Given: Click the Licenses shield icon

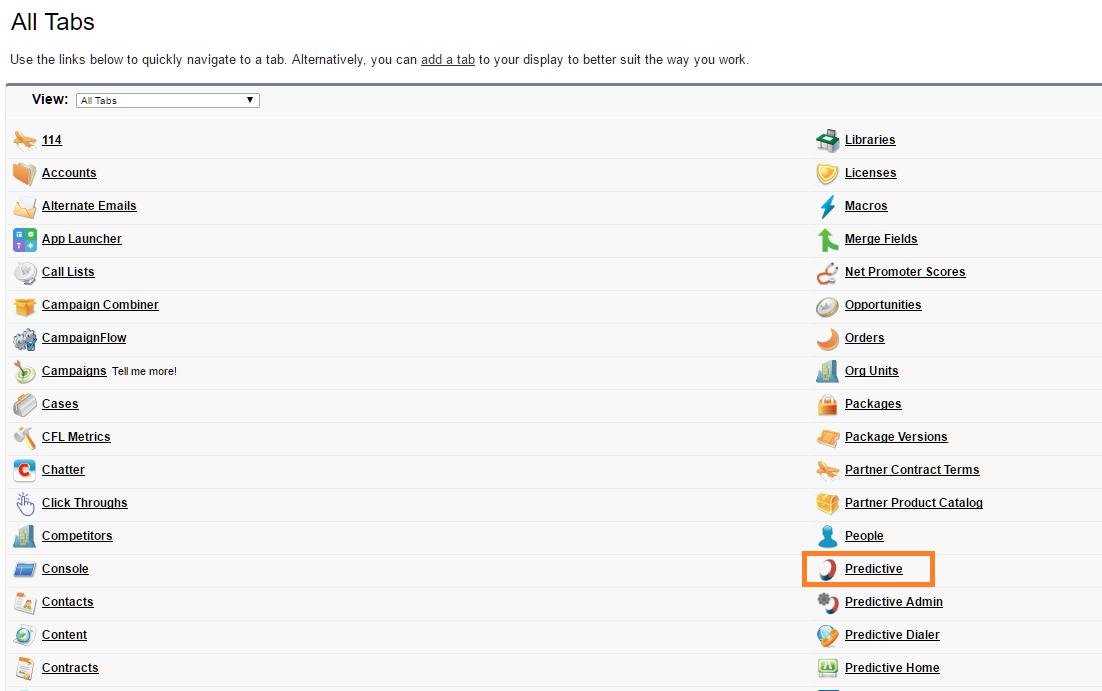Looking at the screenshot, I should point(827,173).
